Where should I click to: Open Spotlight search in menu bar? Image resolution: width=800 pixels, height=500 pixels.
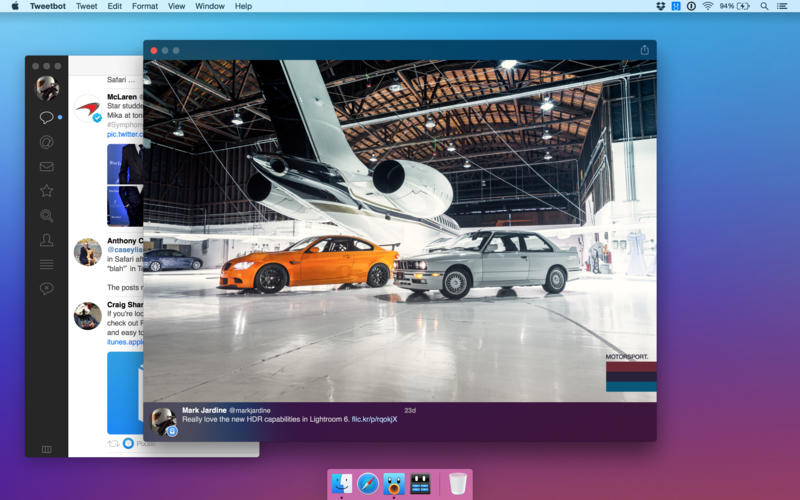(x=764, y=6)
